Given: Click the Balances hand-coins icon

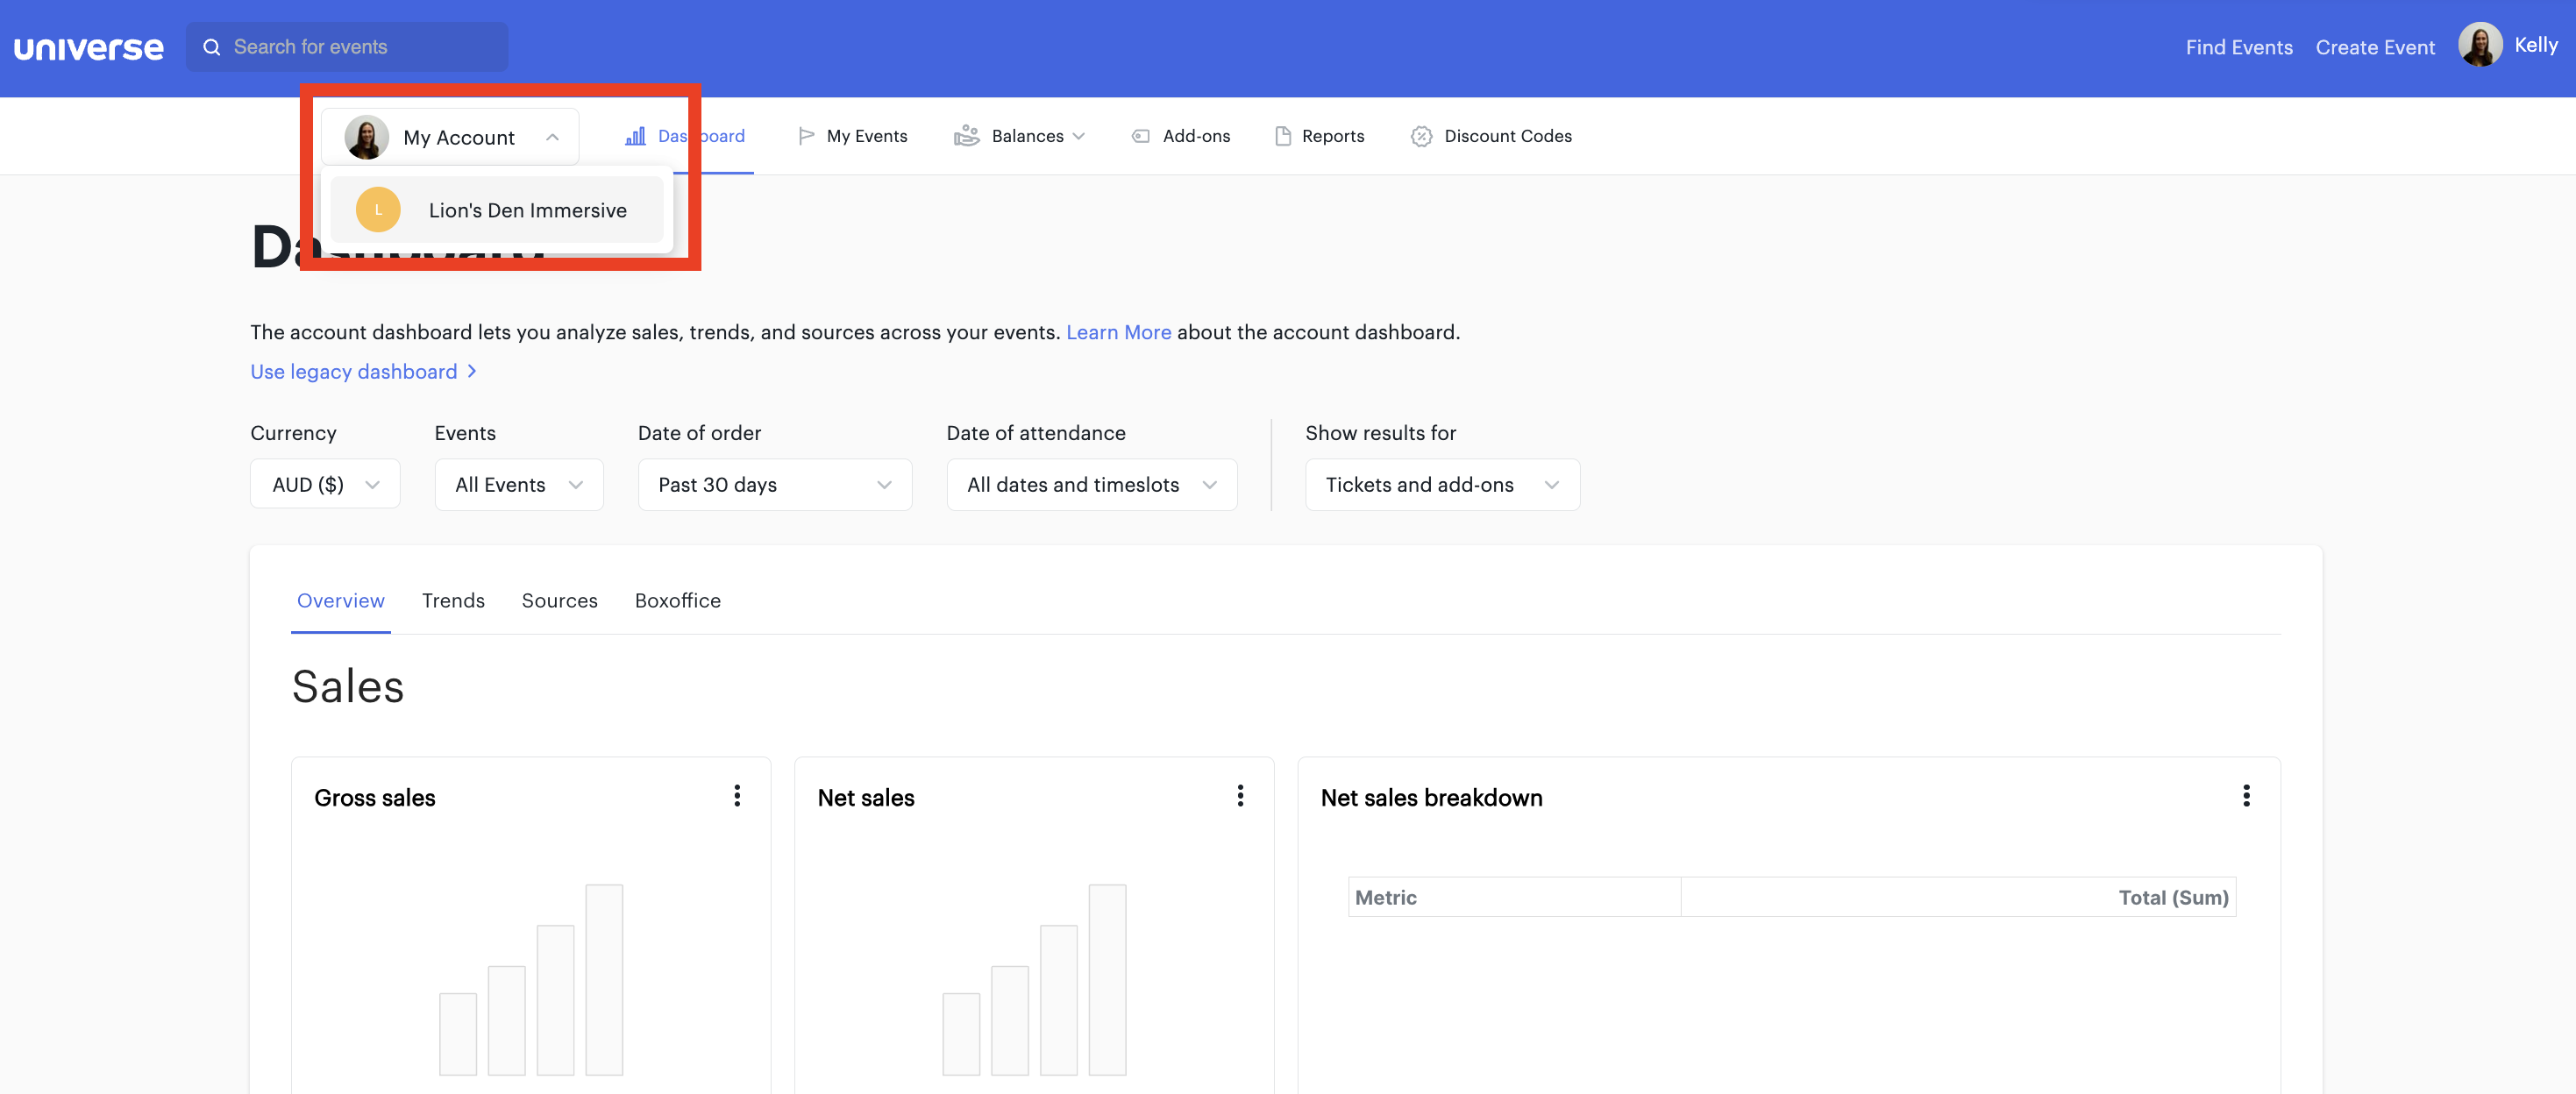Looking at the screenshot, I should [966, 136].
